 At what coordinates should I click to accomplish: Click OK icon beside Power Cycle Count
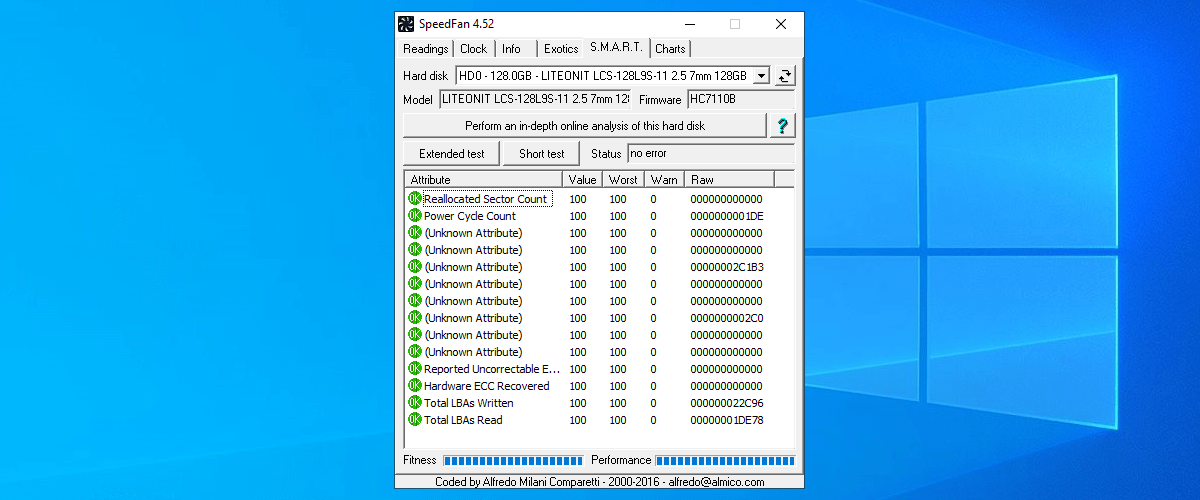tap(415, 215)
